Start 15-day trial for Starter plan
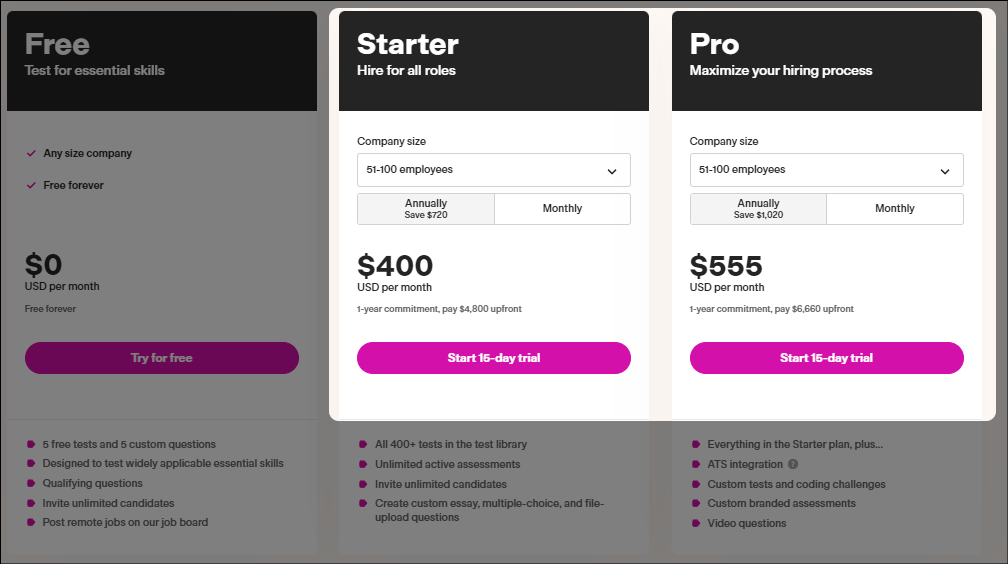1008x564 pixels. [x=494, y=358]
